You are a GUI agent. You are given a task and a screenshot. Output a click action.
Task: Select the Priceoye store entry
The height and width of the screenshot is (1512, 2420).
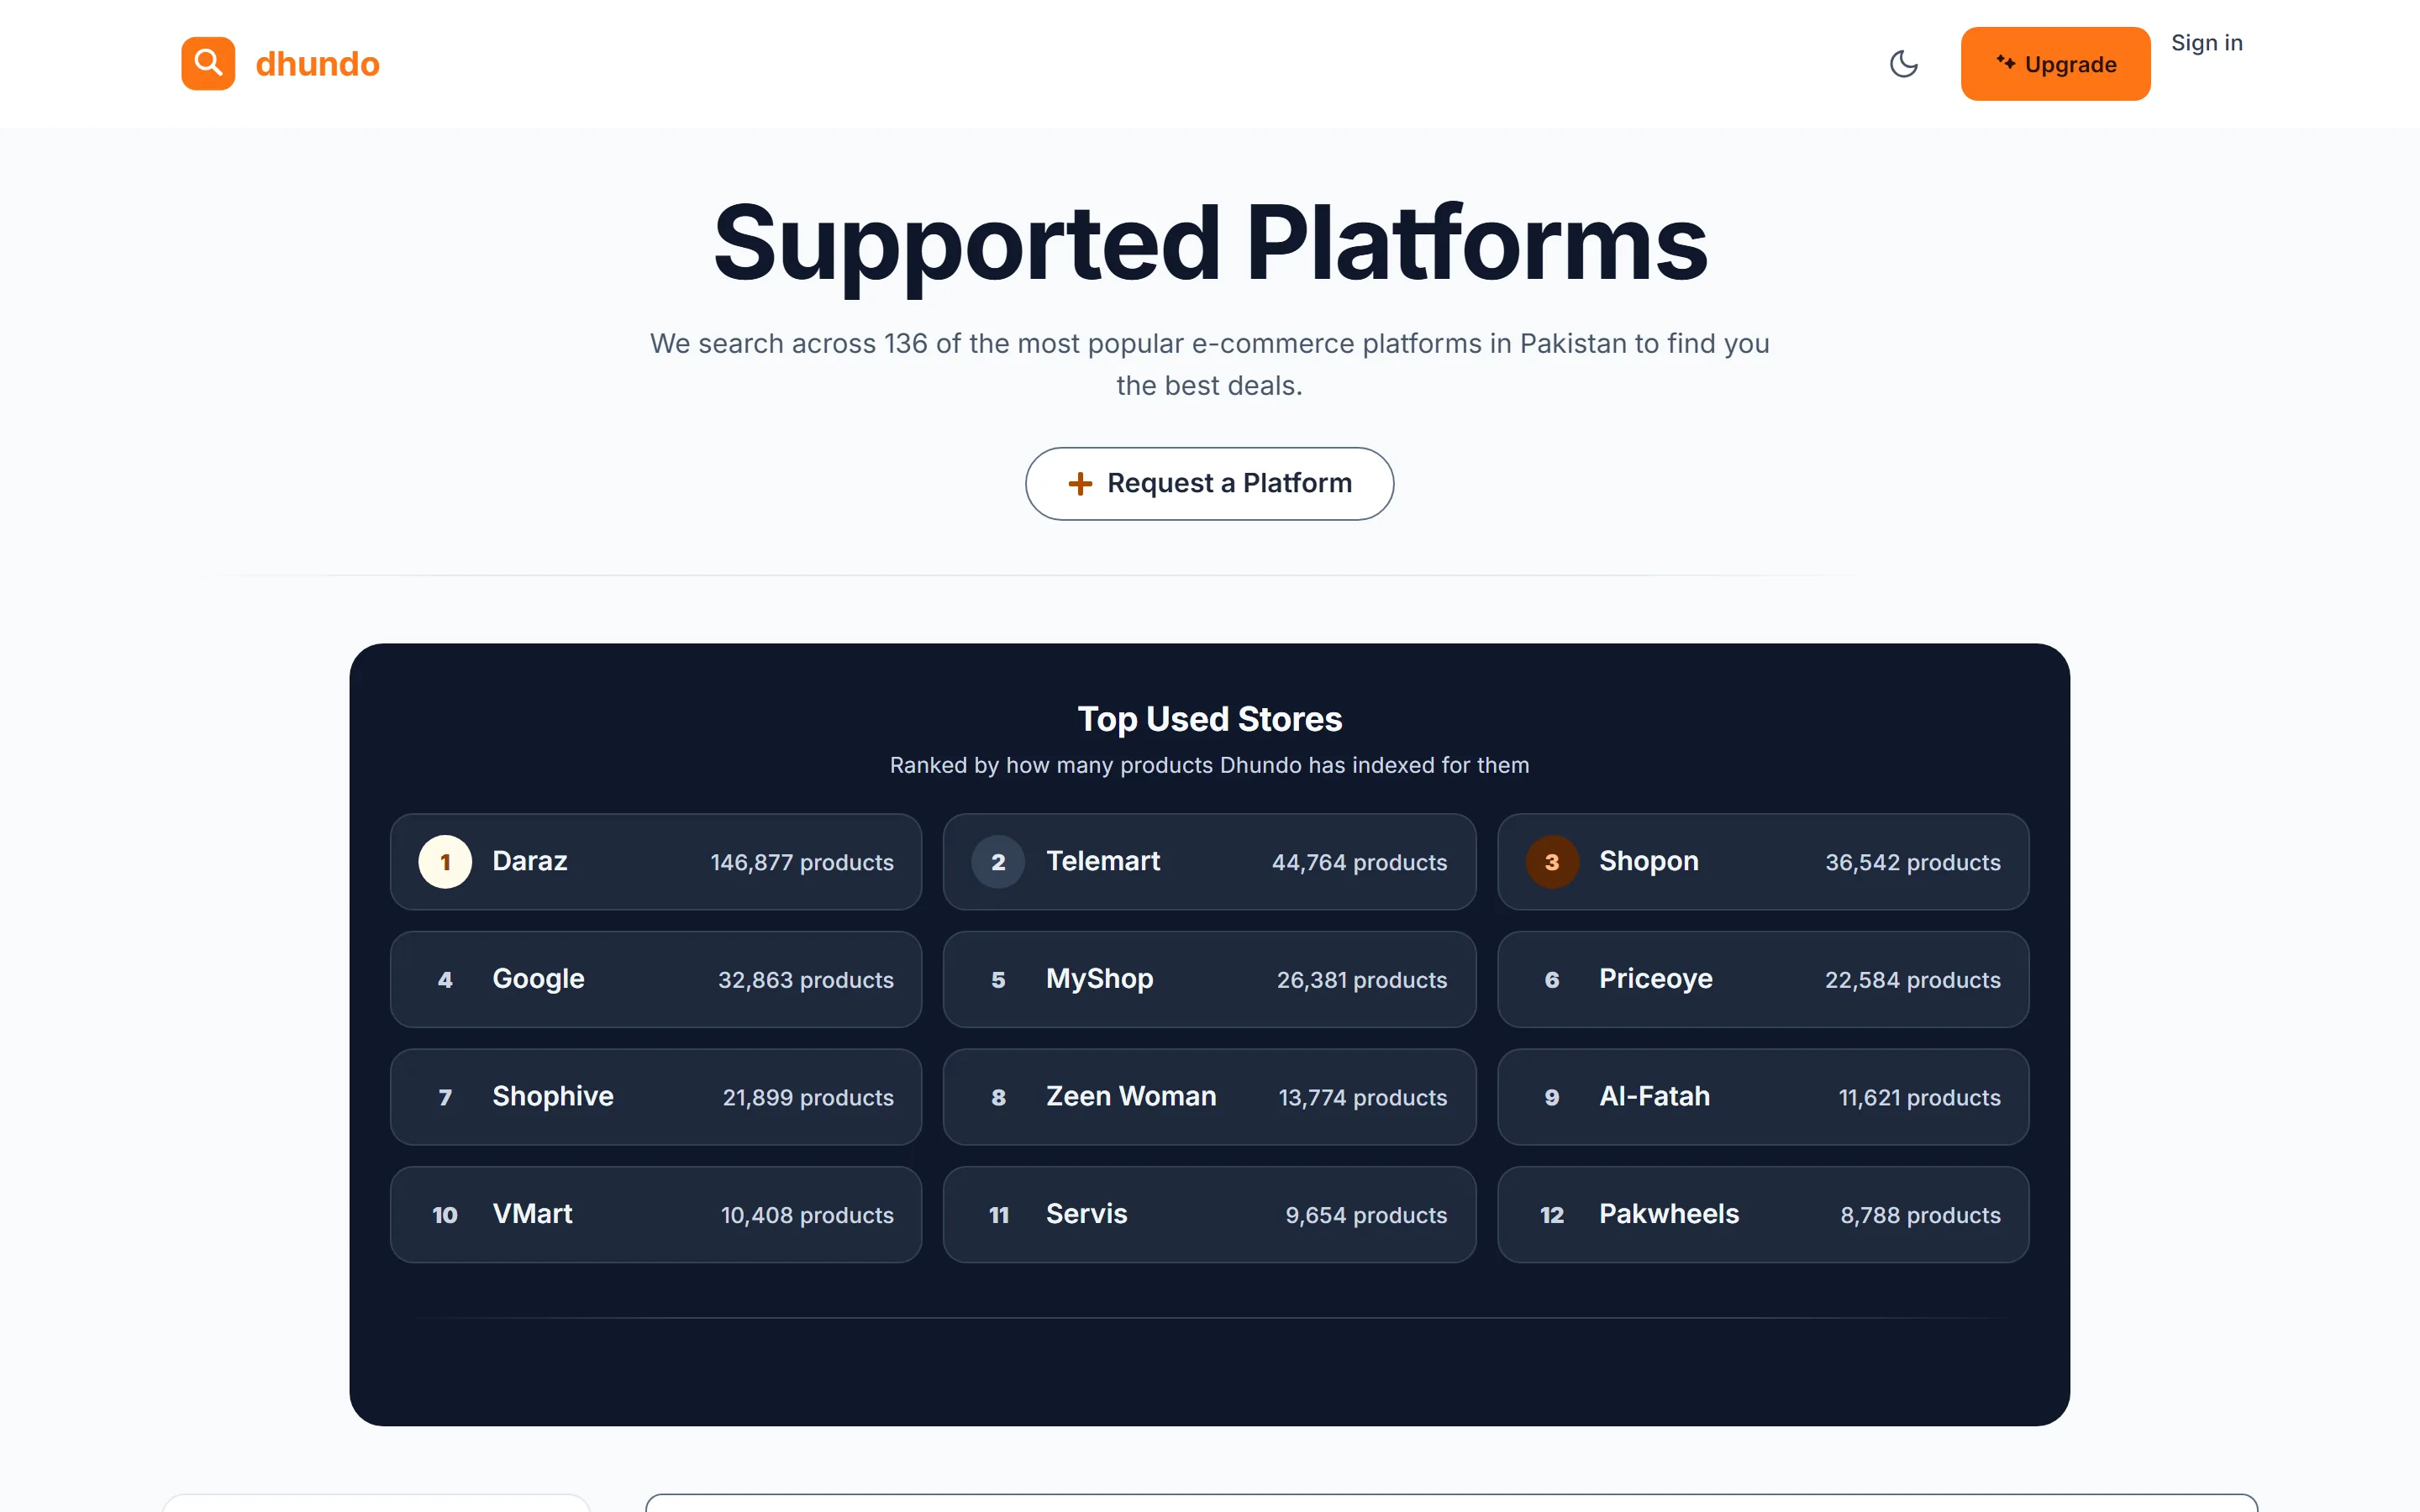[1763, 979]
